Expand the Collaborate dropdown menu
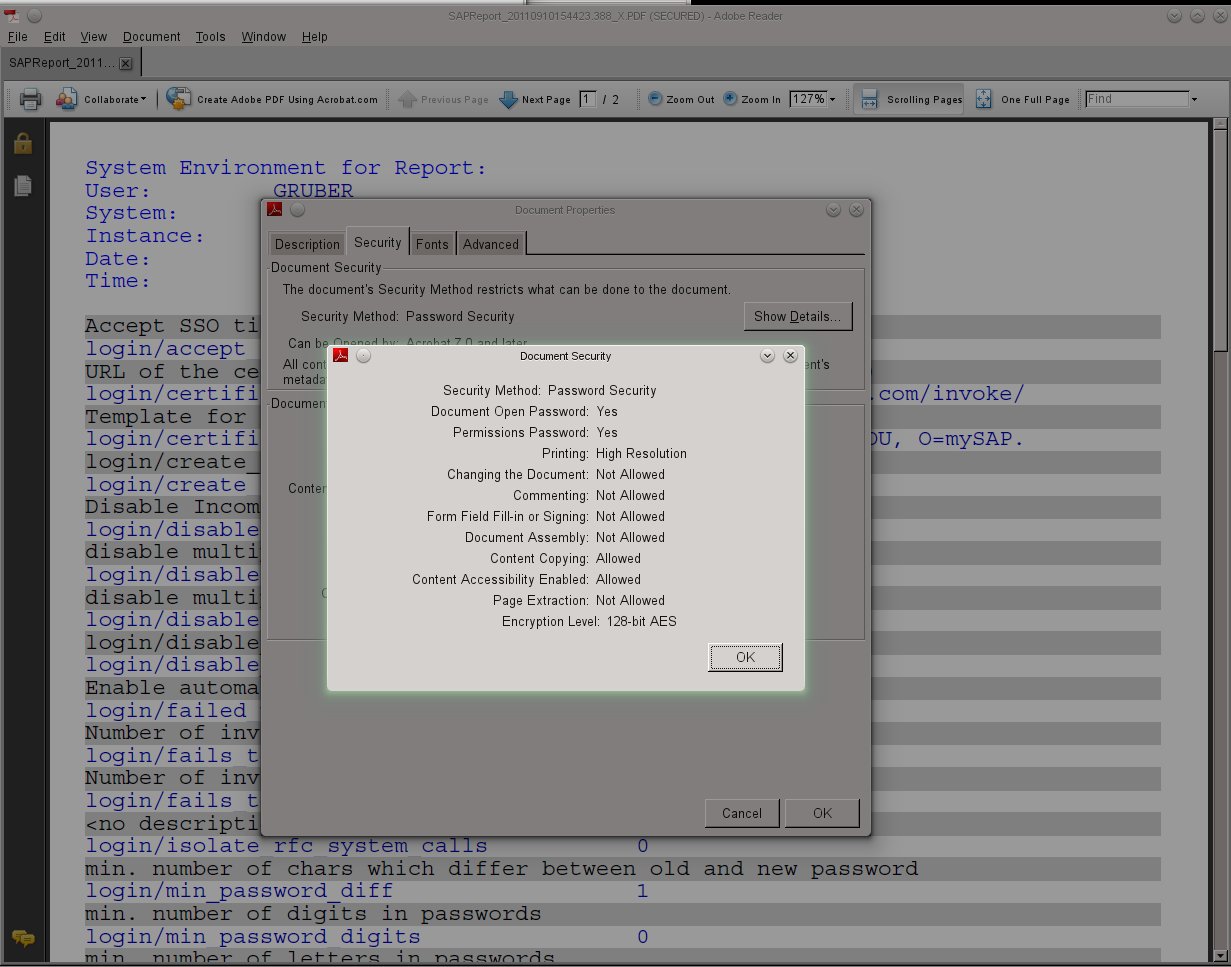 (143, 99)
